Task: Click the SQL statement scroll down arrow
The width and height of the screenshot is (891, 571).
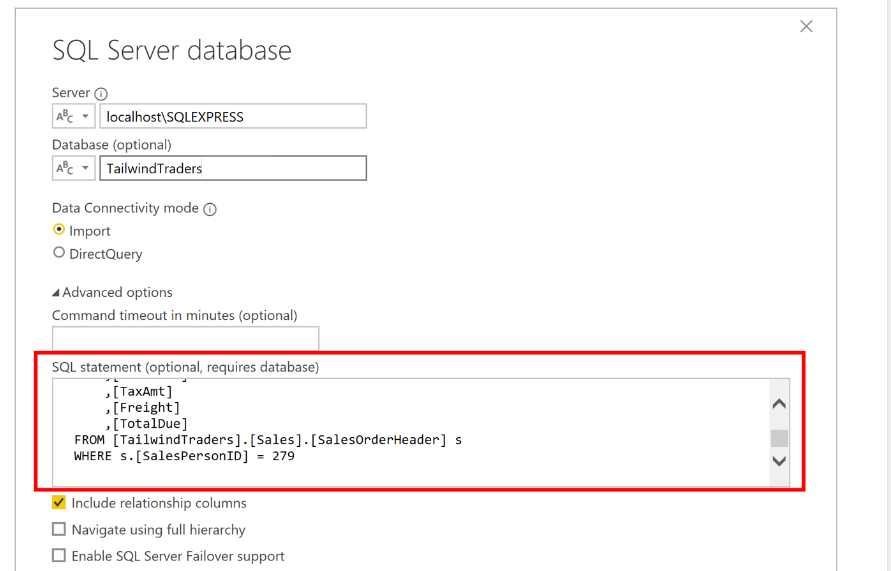Action: 779,461
